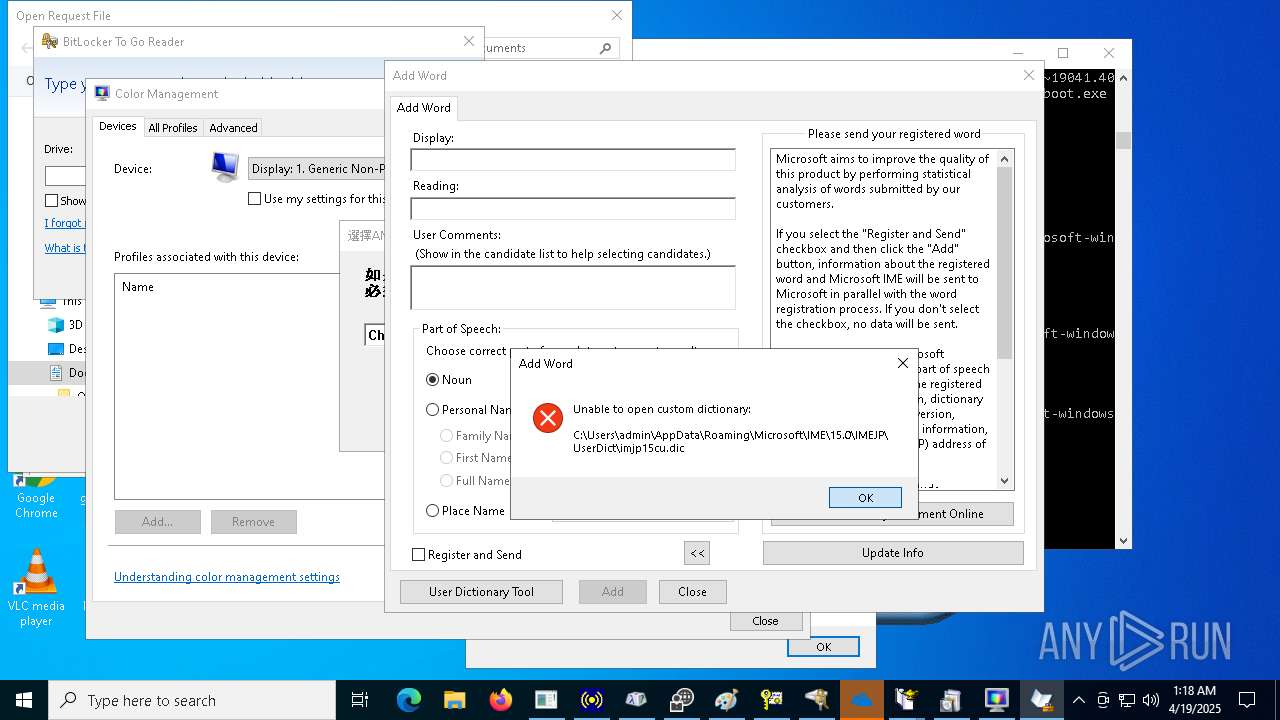Viewport: 1280px width, 720px height.
Task: Select the newspaper-style taskbar icon next to Firefox
Action: pyautogui.click(x=546, y=700)
